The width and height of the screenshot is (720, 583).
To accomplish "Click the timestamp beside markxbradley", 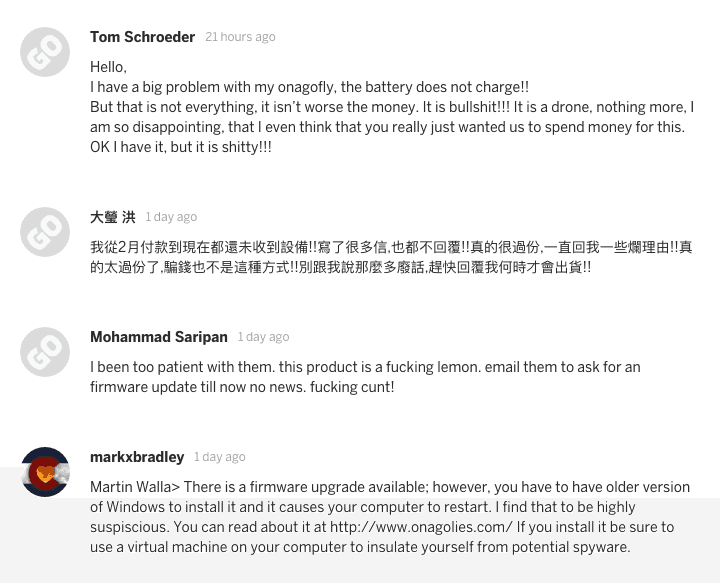I will tap(220, 457).
